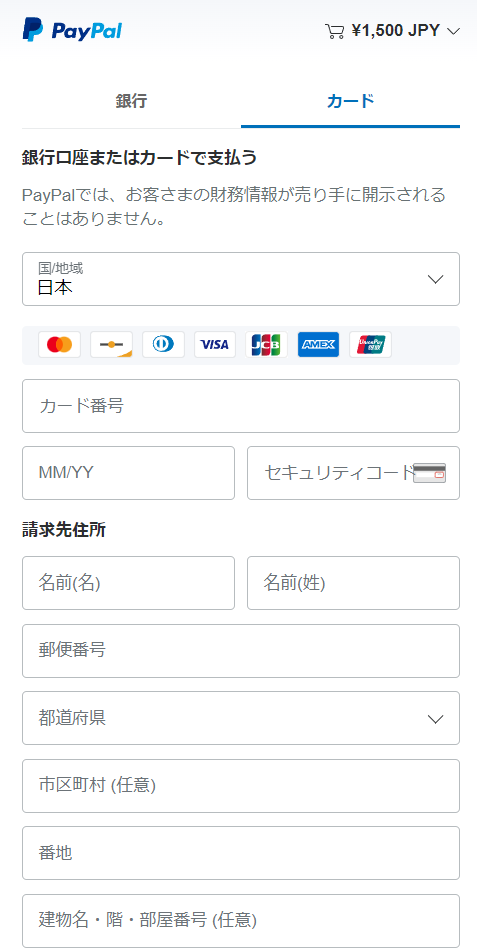This screenshot has width=477, height=948.
Task: Click the security code card hint icon
Action: [429, 473]
